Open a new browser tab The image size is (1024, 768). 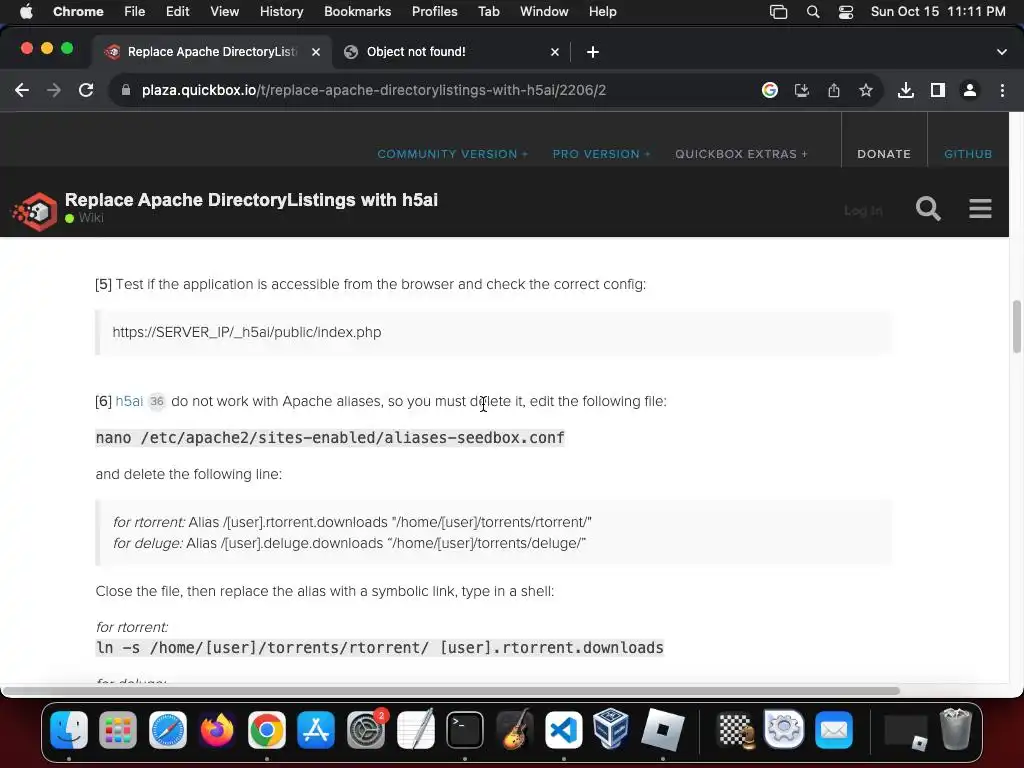592,52
